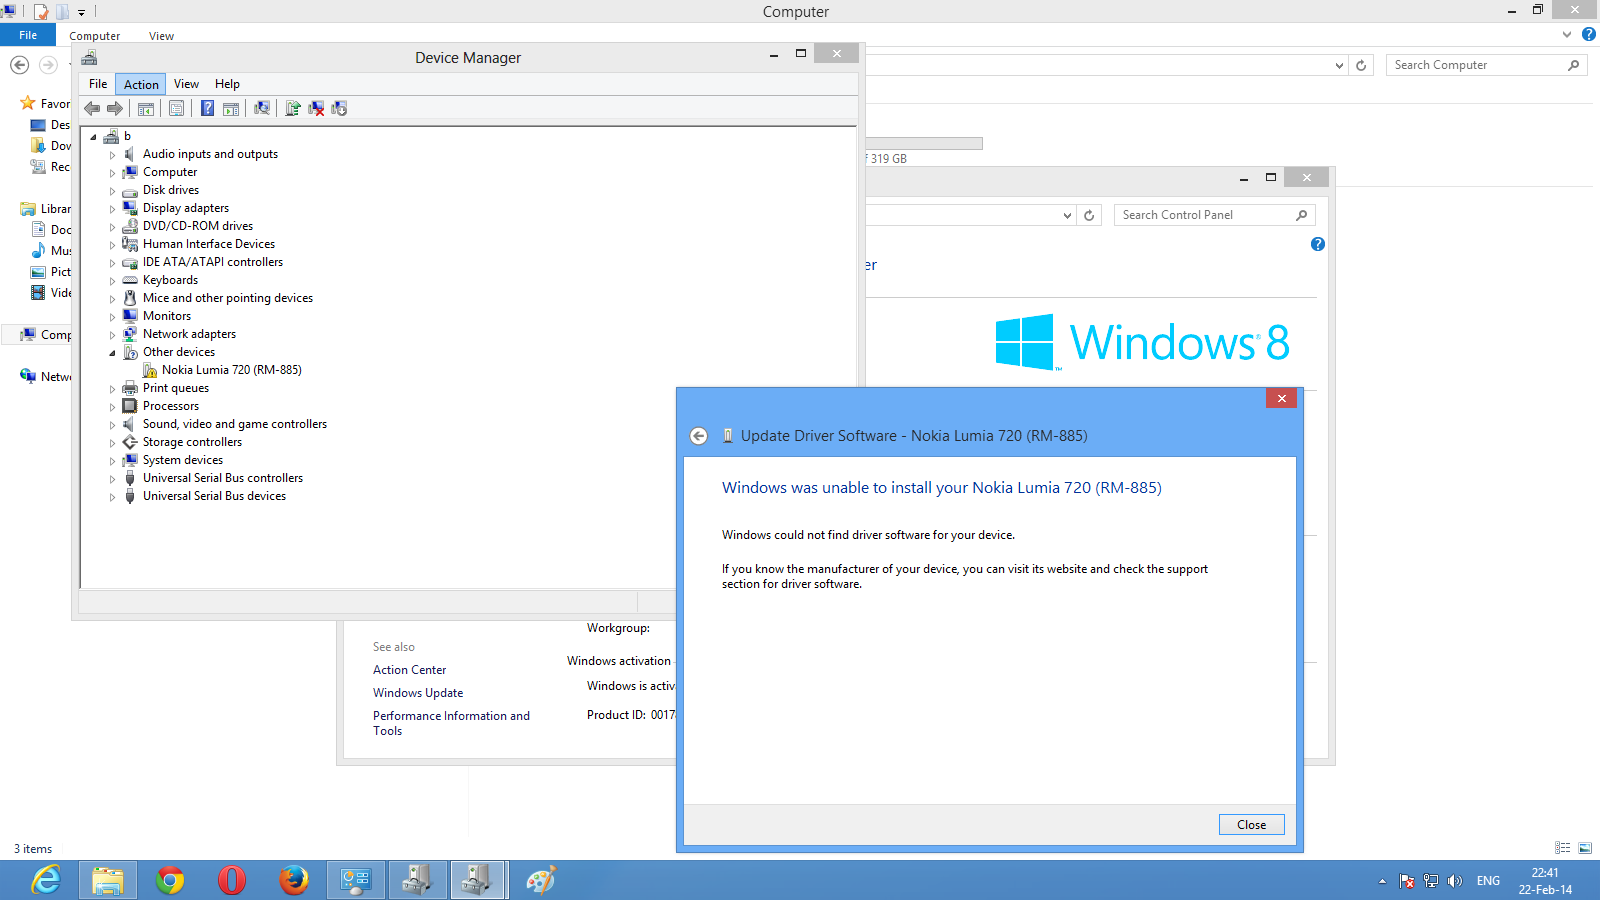Switch Explorer to Large Icons view icon

(1585, 848)
